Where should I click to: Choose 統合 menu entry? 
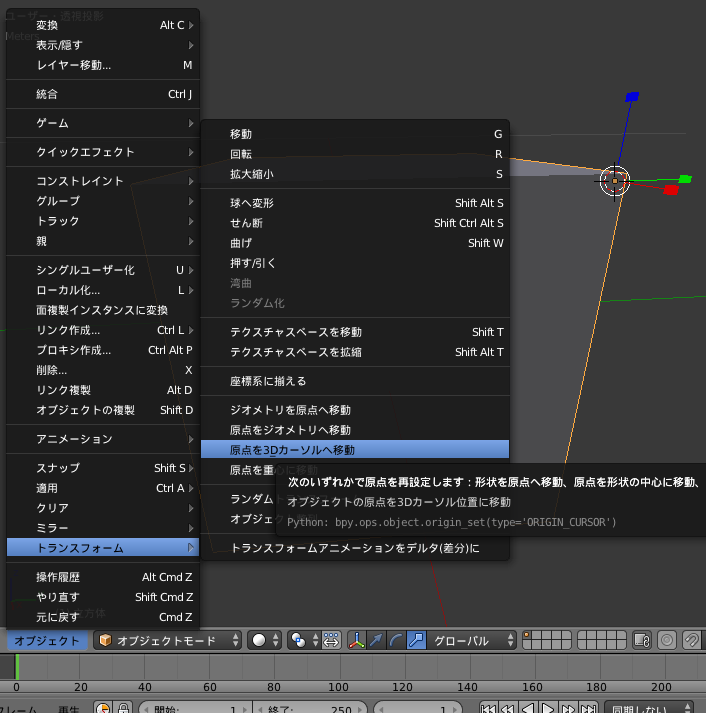[x=103, y=94]
